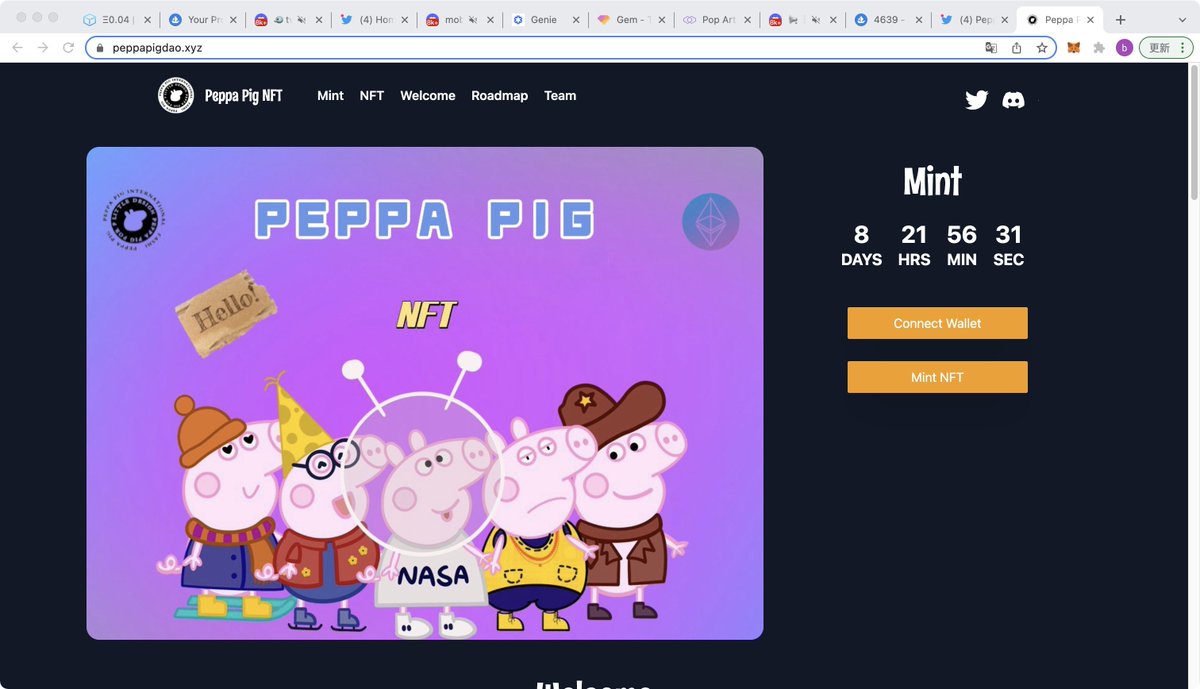Open the NFT nav menu item

pyautogui.click(x=372, y=96)
